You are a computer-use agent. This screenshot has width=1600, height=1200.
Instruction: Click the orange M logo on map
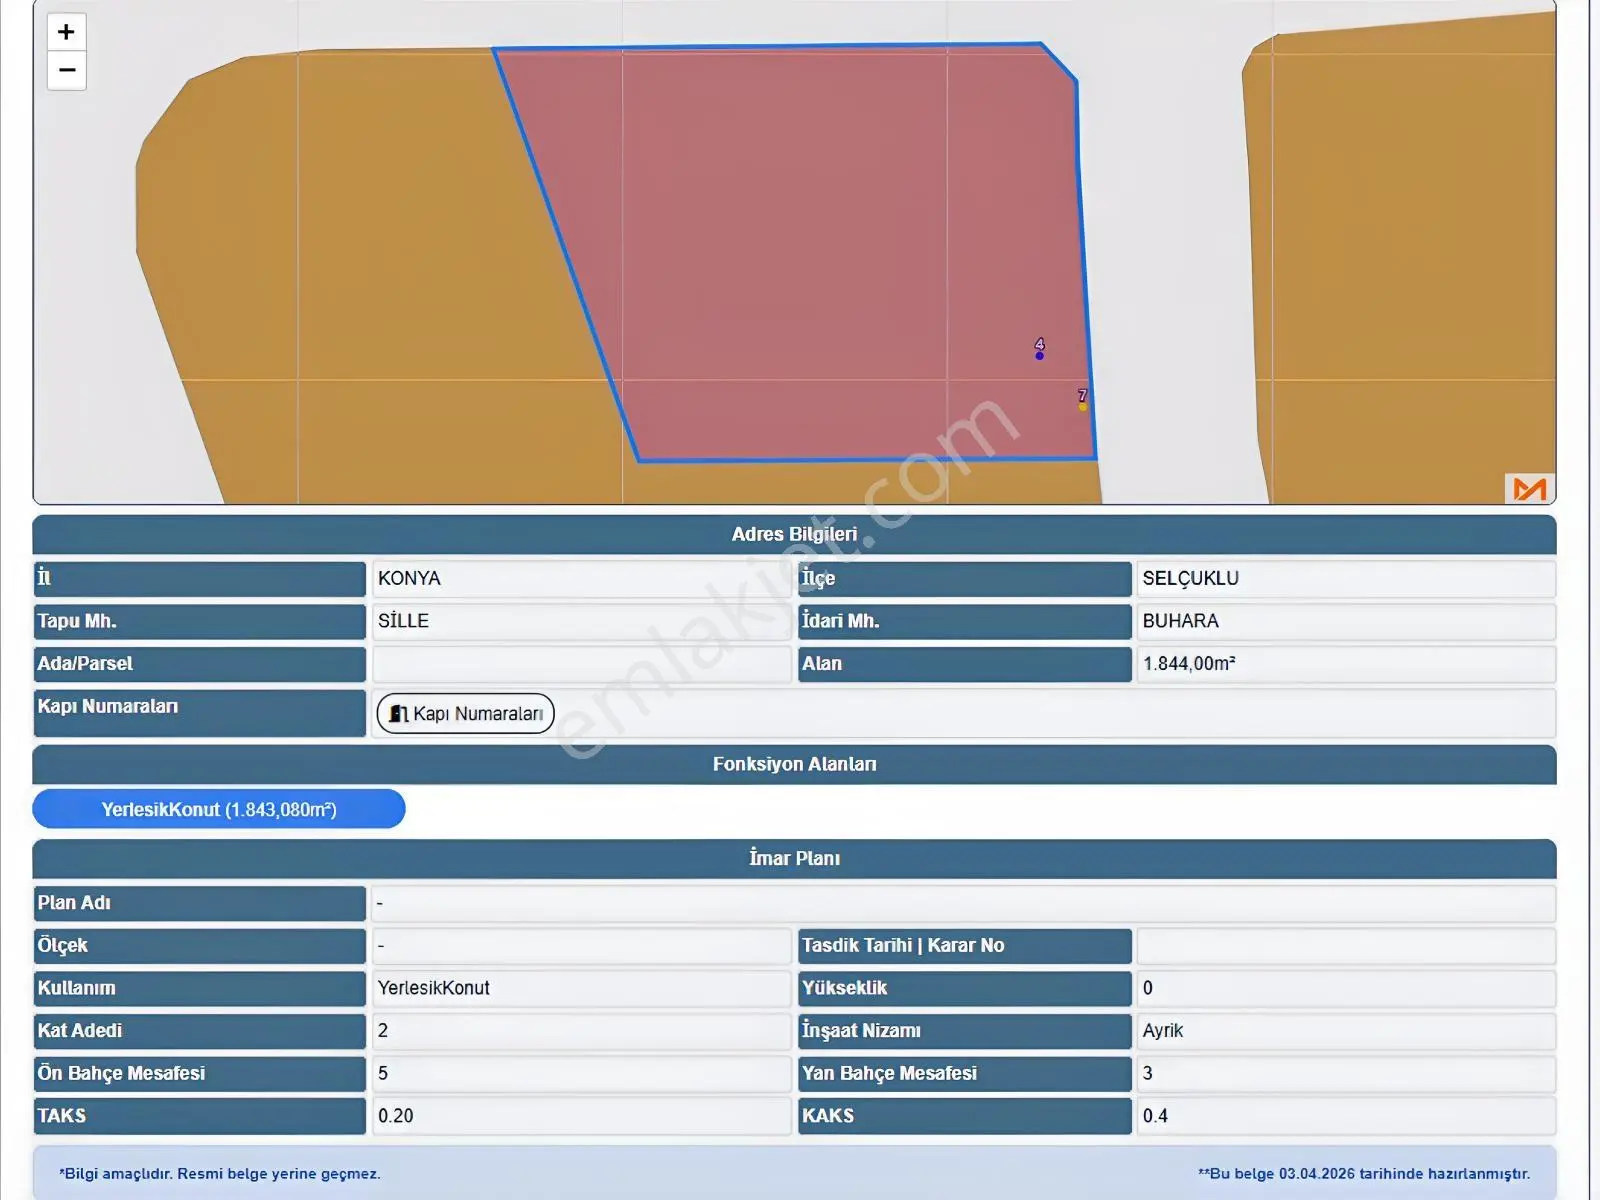1529,489
